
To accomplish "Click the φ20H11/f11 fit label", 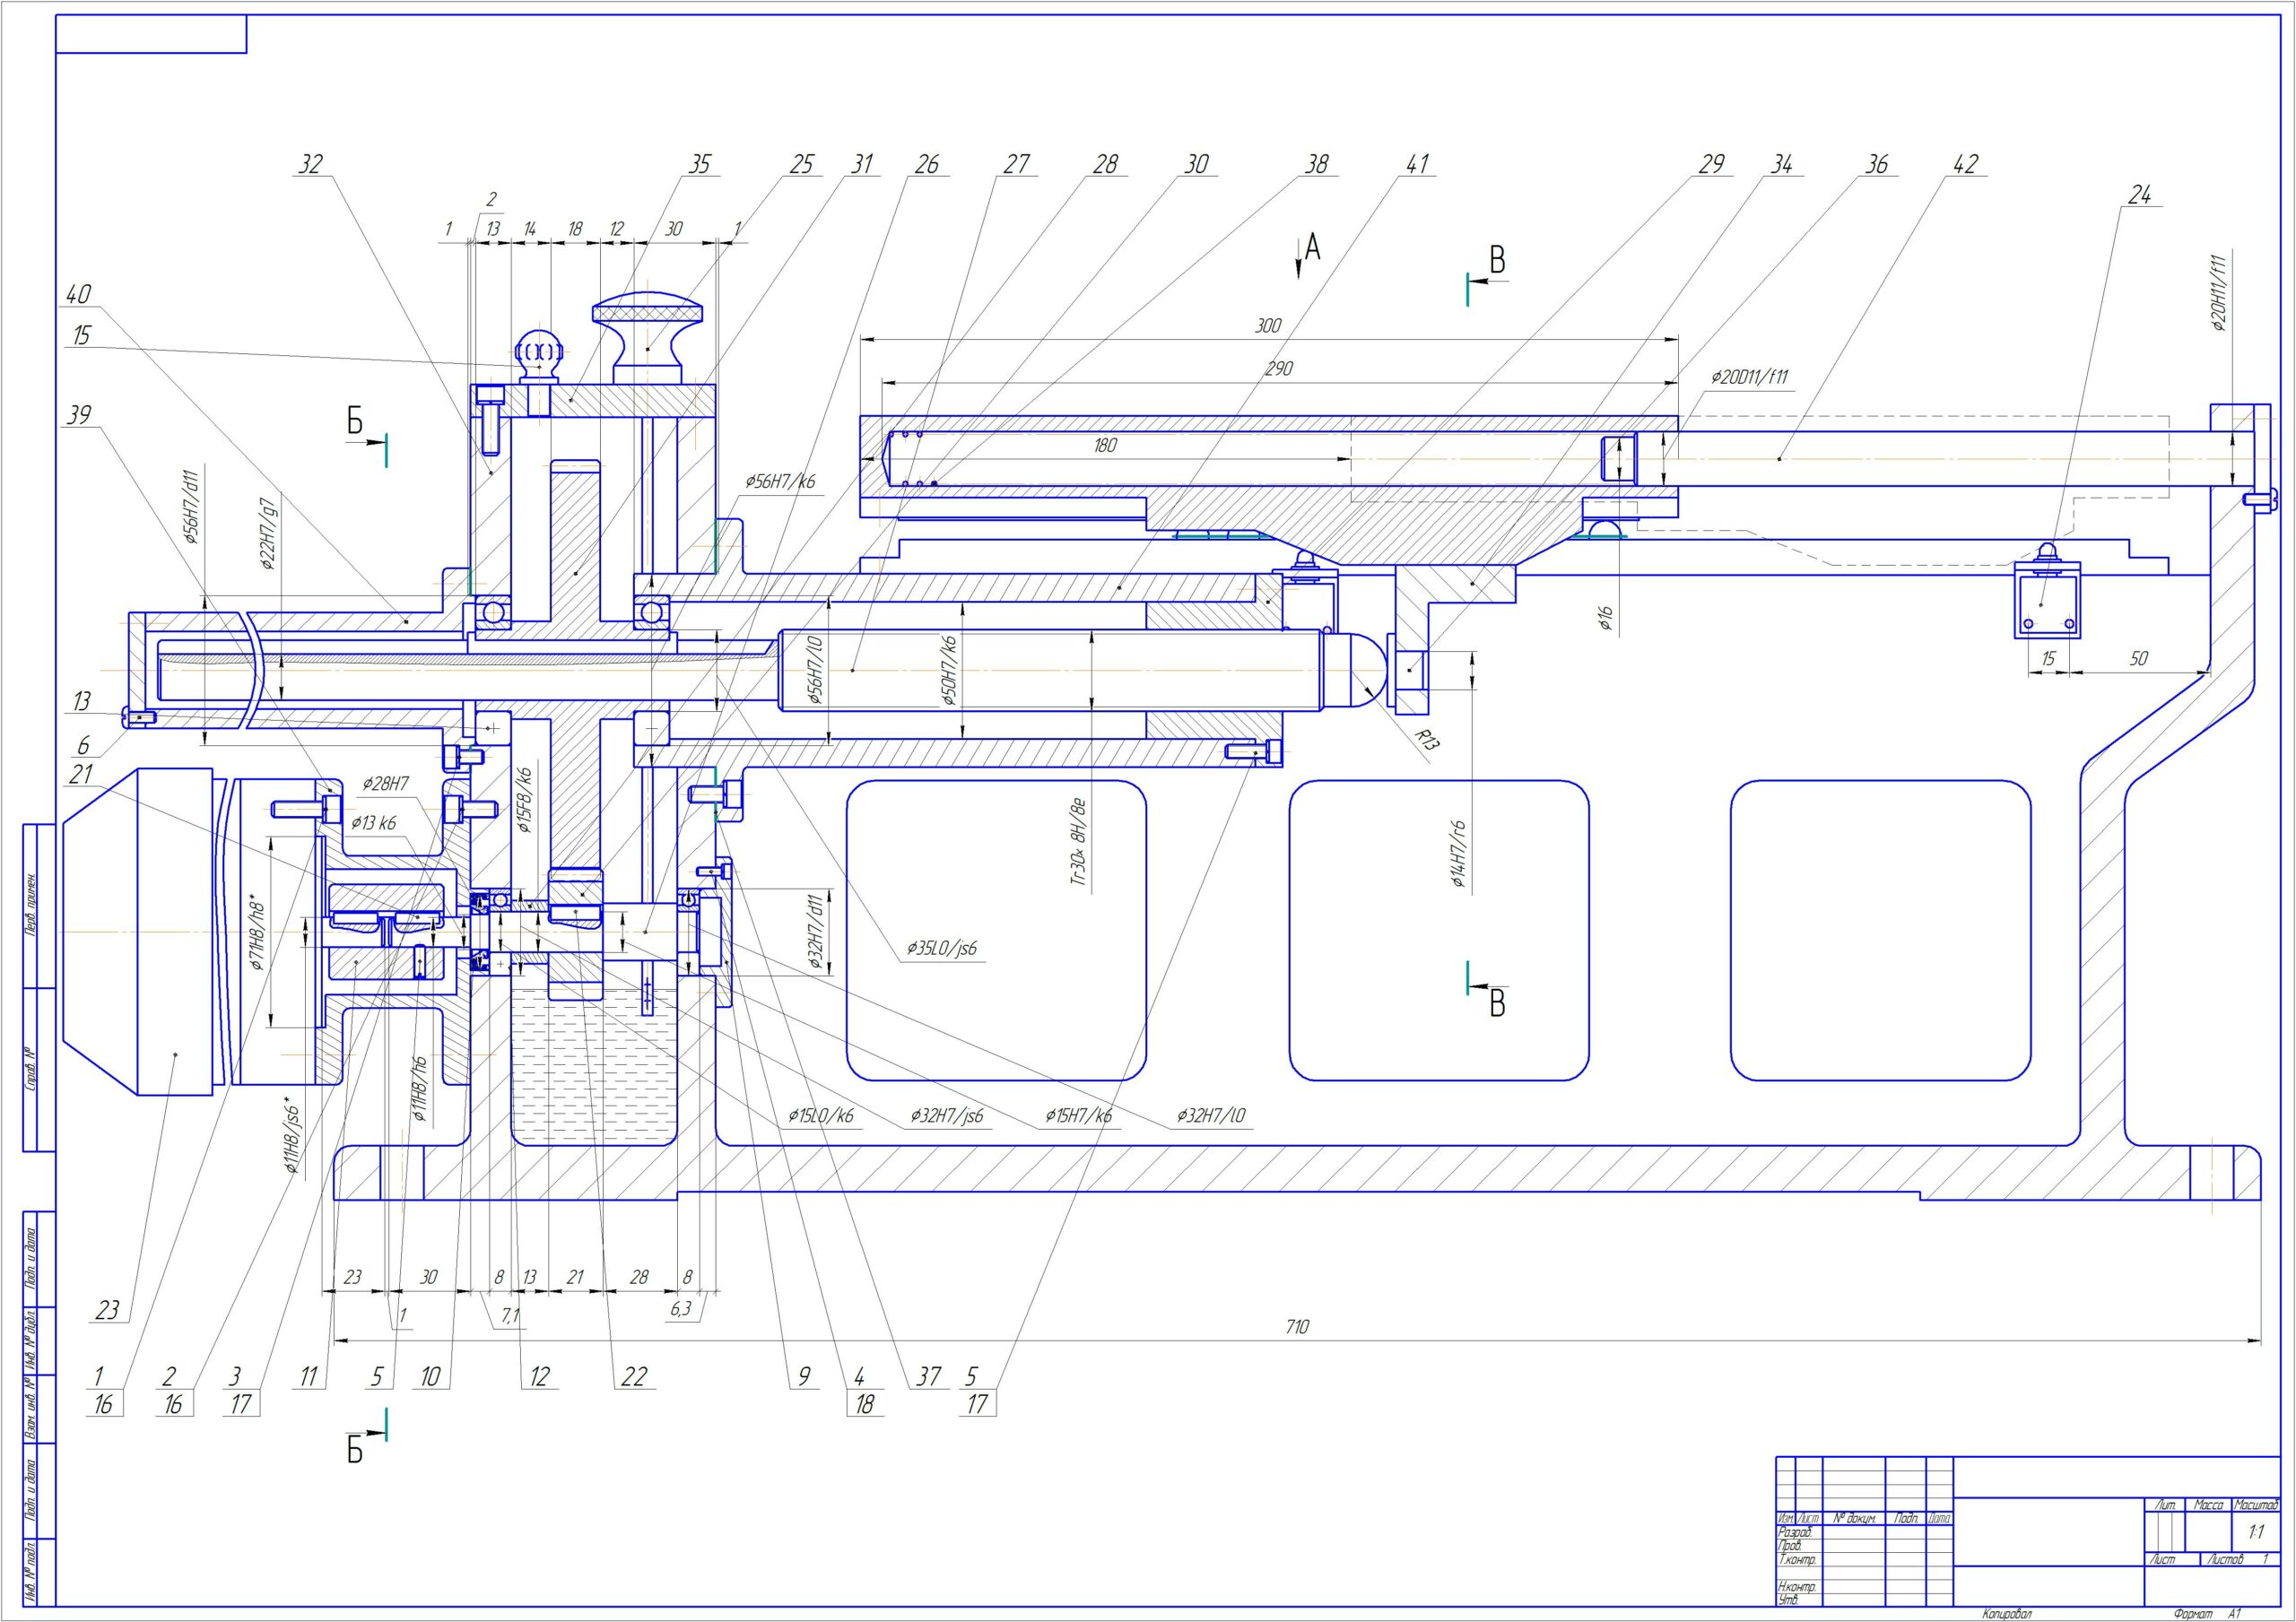I will point(2218,292).
